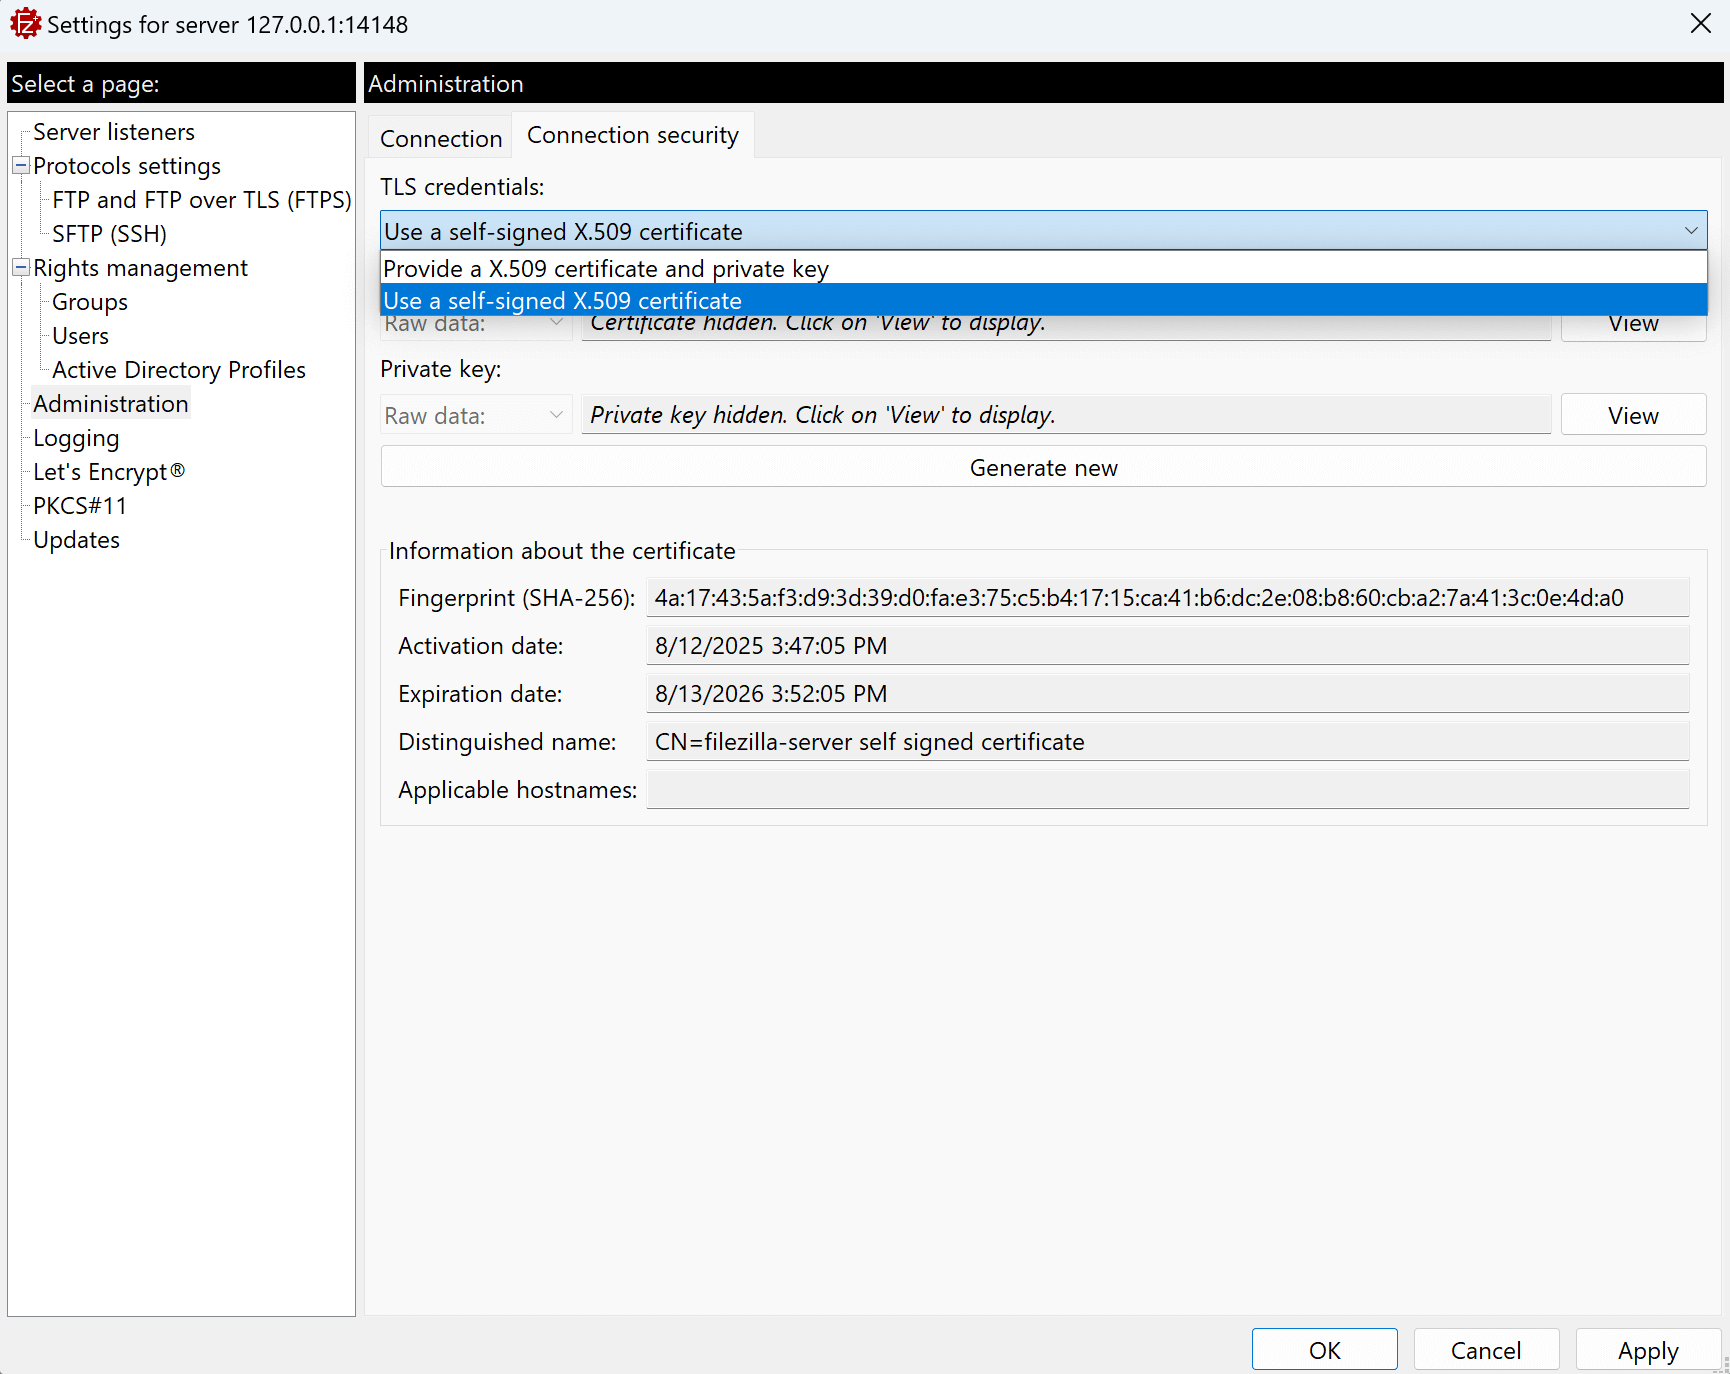Click the black 'Administration' panel header
Viewport: 1730px width, 1374px height.
[1044, 83]
